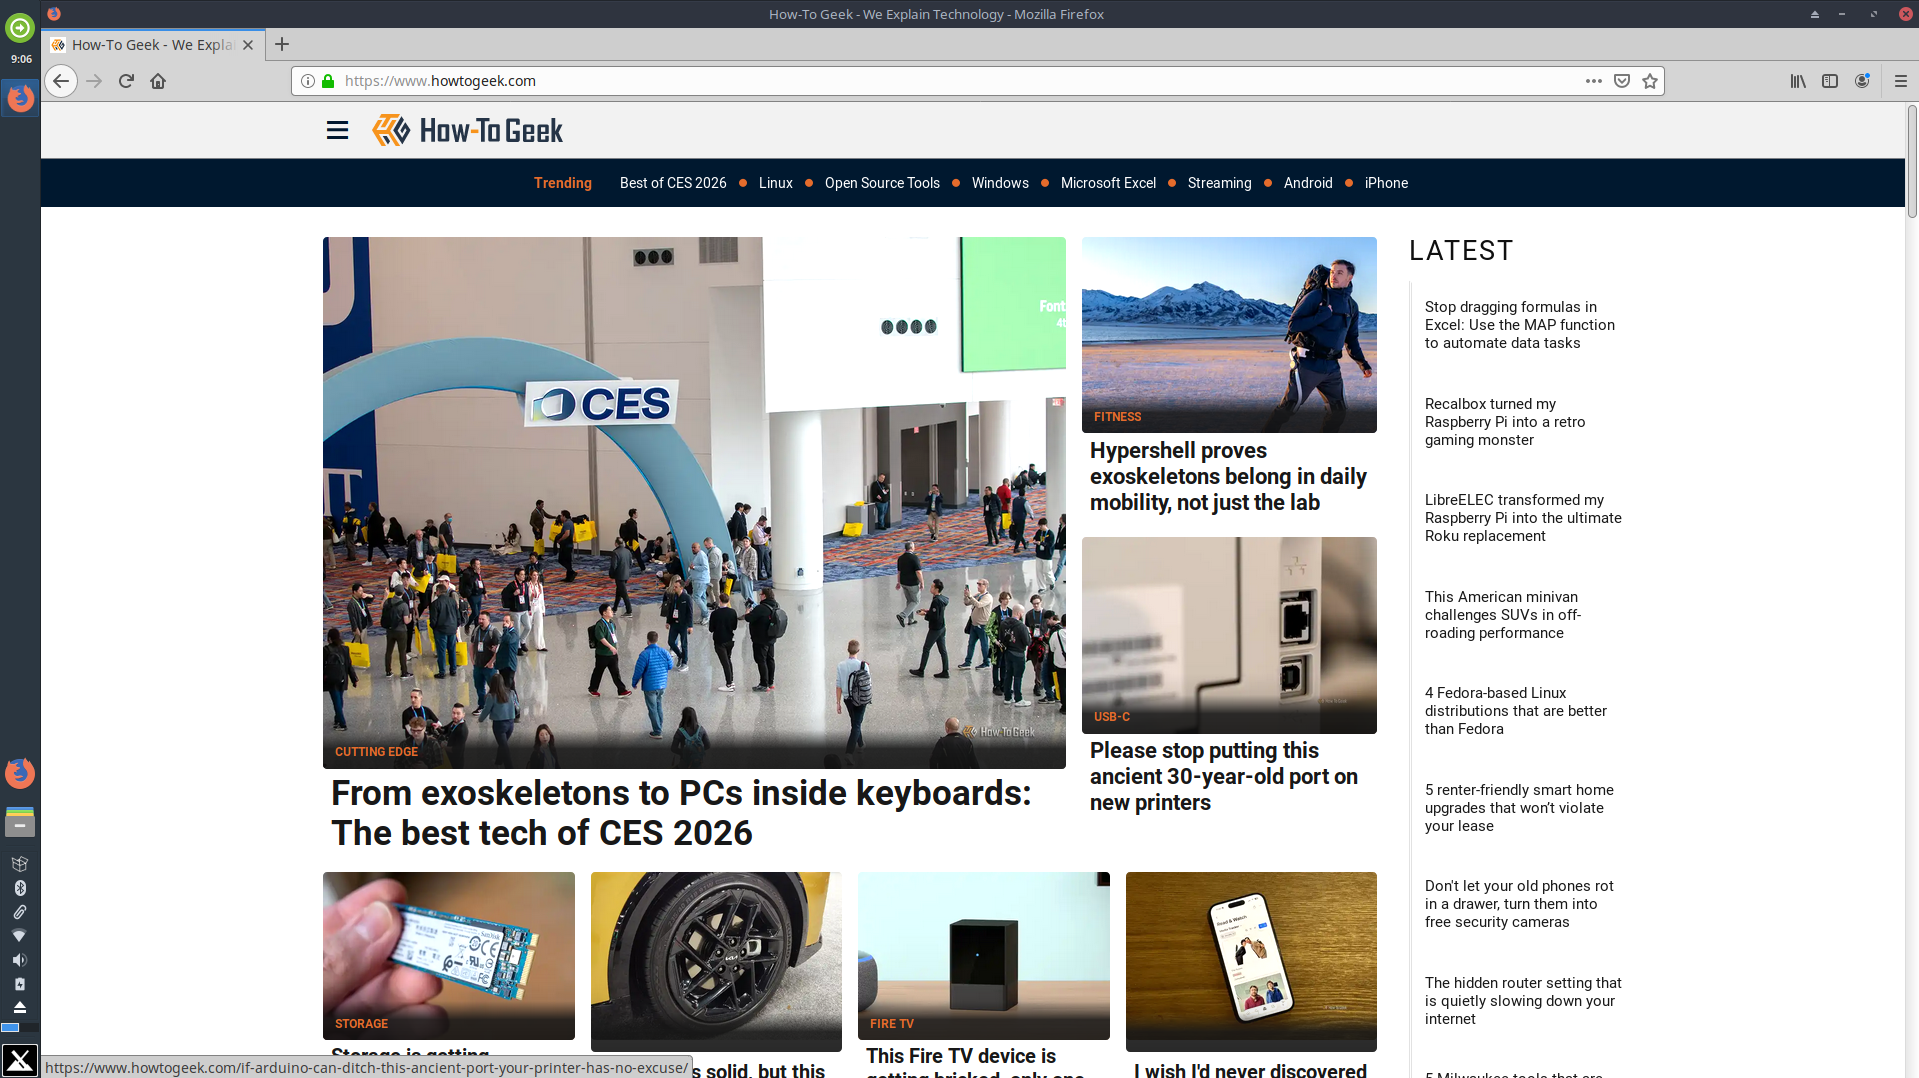Viewport: 1919px width, 1078px height.
Task: Open renter-friendly smart home upgrades article
Action: (x=1519, y=808)
